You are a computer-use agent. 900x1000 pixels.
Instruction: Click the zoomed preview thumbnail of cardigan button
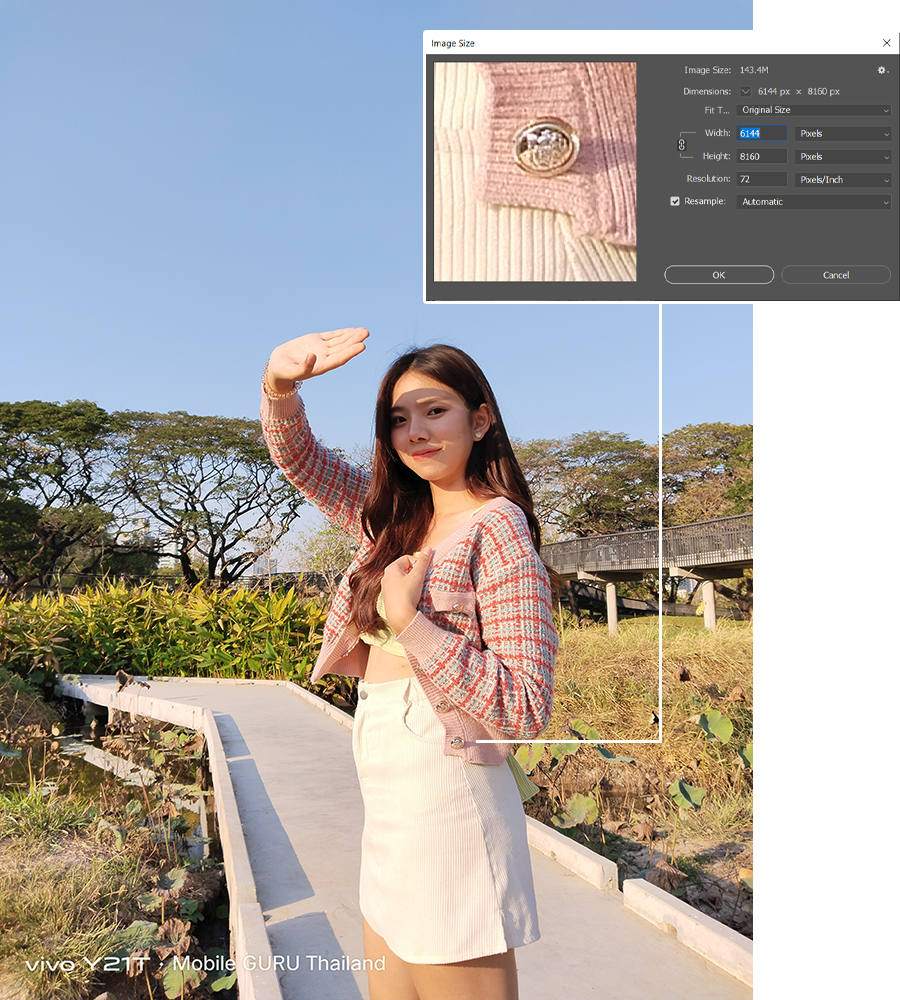click(x=535, y=171)
